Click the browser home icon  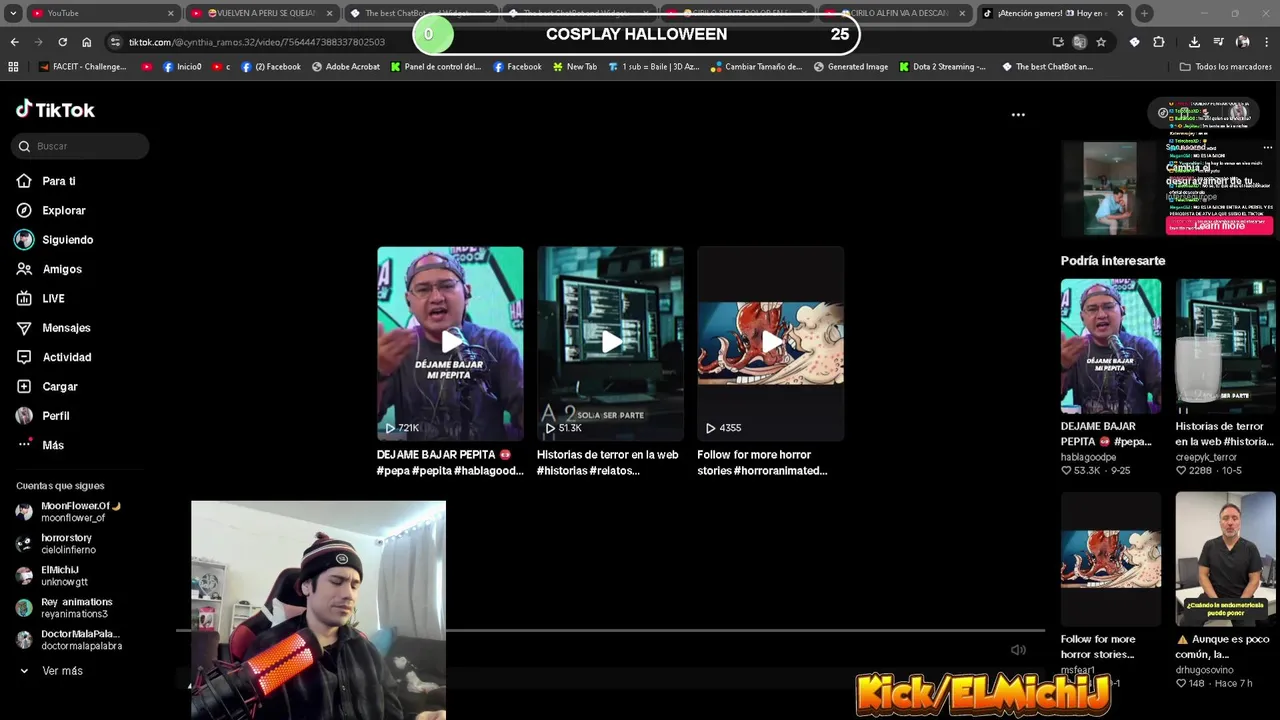click(86, 42)
